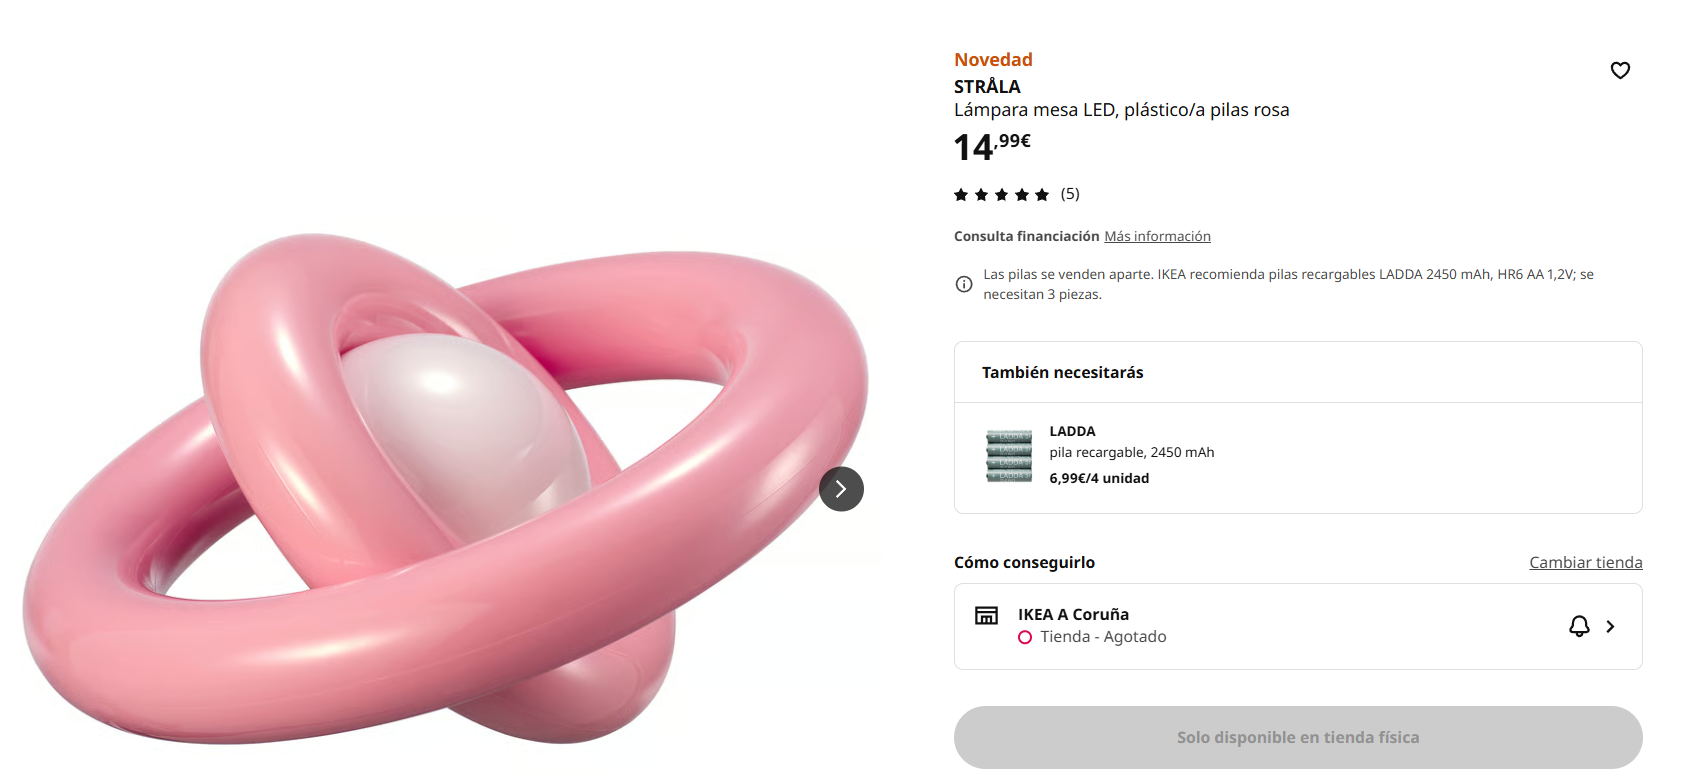
Task: Open store details chevron arrow
Action: [1610, 626]
